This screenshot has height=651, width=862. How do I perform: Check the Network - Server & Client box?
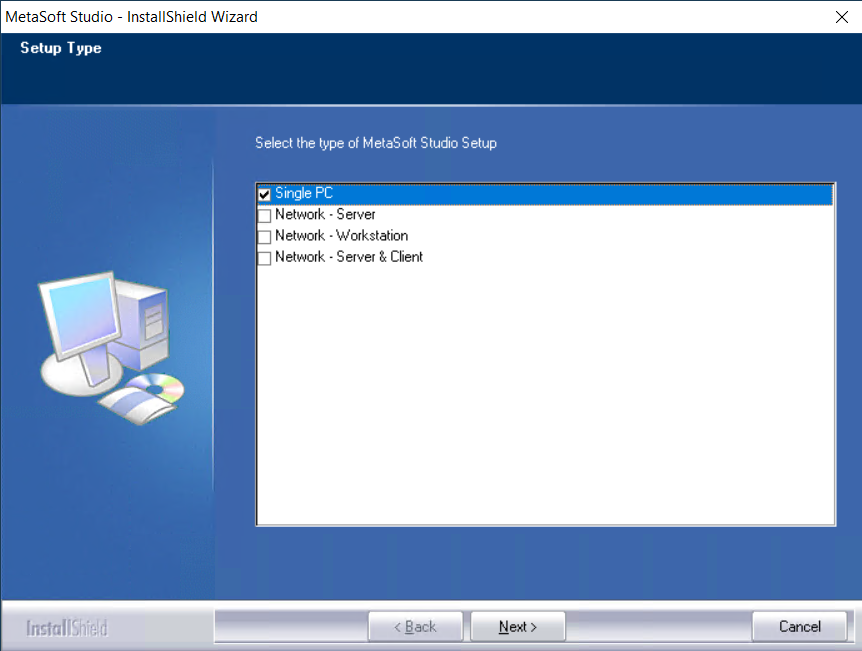pos(264,258)
